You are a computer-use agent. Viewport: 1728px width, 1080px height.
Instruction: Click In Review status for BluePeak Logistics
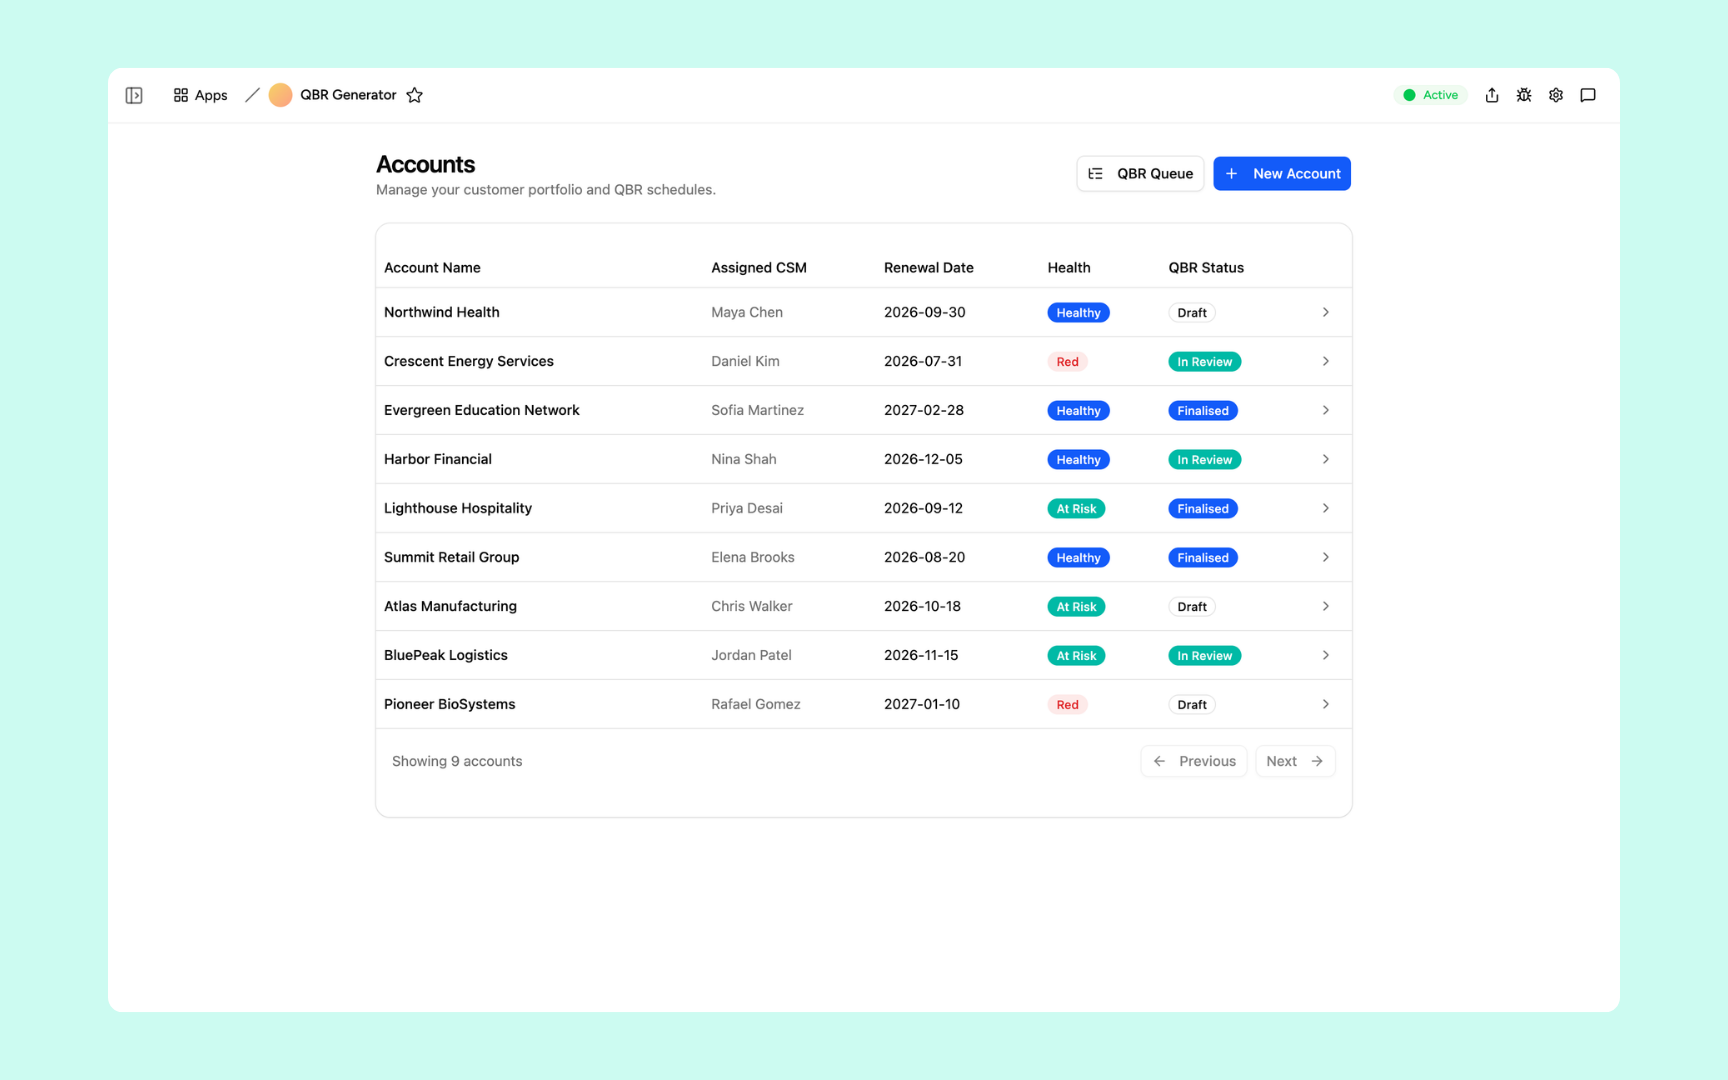[x=1205, y=655]
